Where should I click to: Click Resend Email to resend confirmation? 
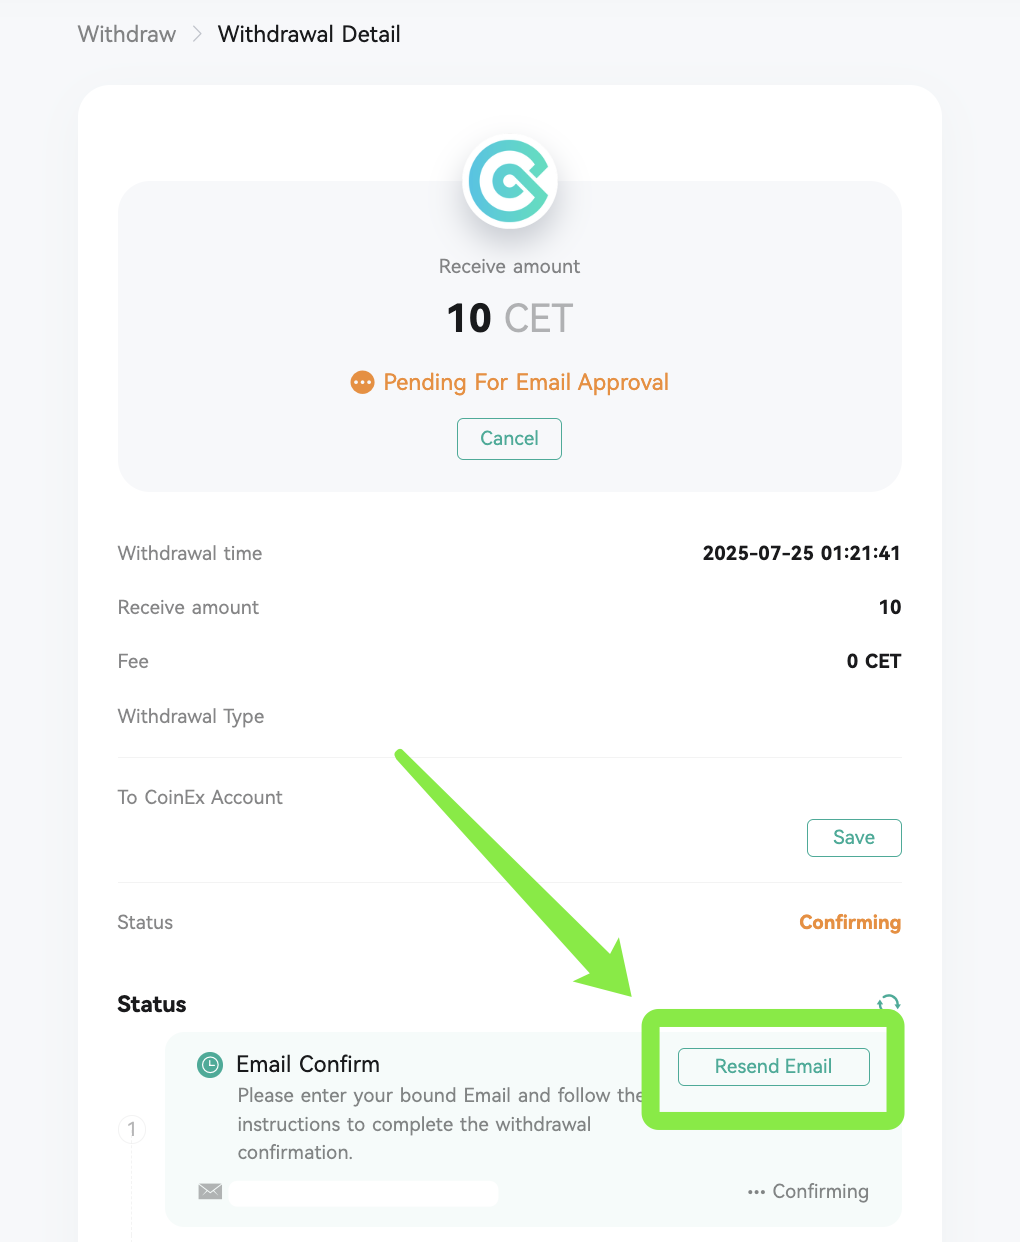coord(773,1066)
